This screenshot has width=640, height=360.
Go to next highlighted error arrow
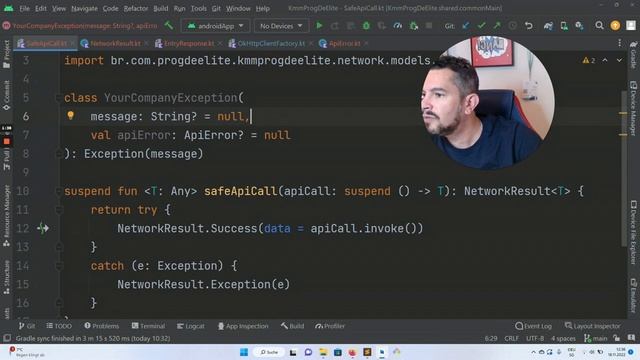point(619,60)
